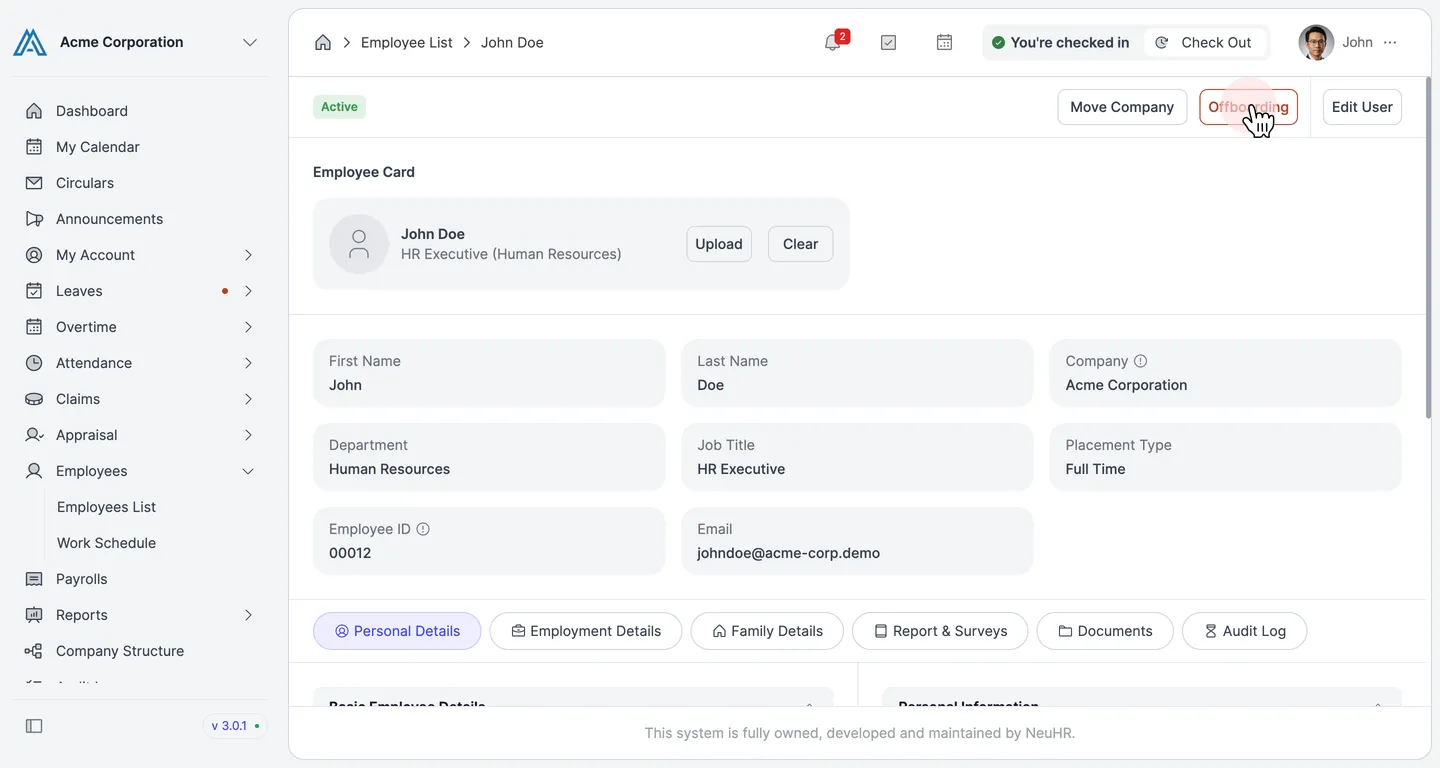The image size is (1440, 768).
Task: Click the Leaves calendar-check icon
Action: click(34, 291)
